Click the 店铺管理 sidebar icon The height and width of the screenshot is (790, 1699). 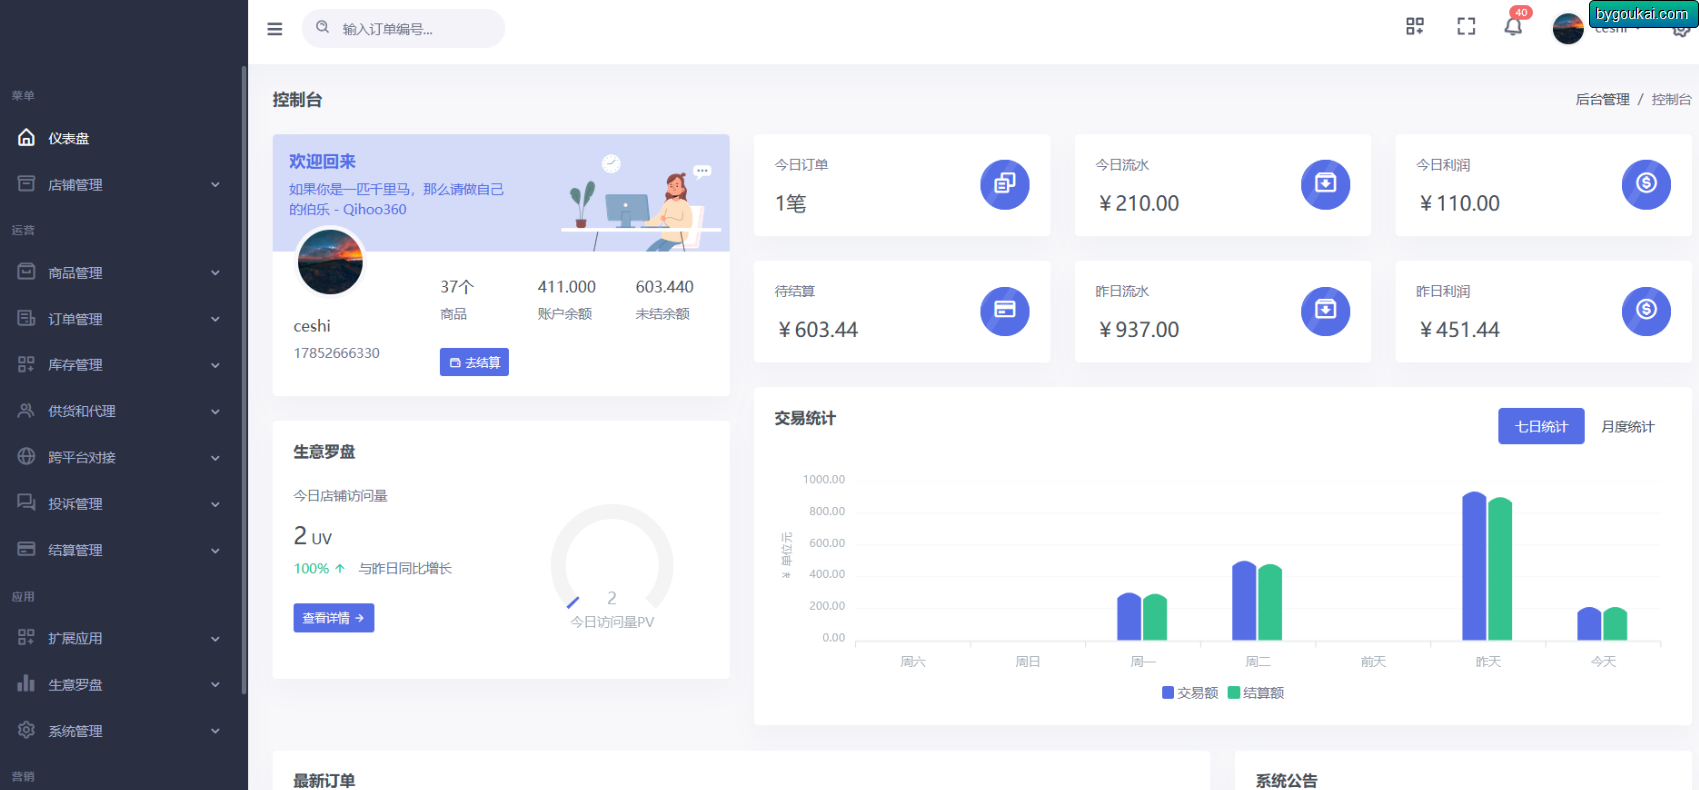[x=27, y=183]
